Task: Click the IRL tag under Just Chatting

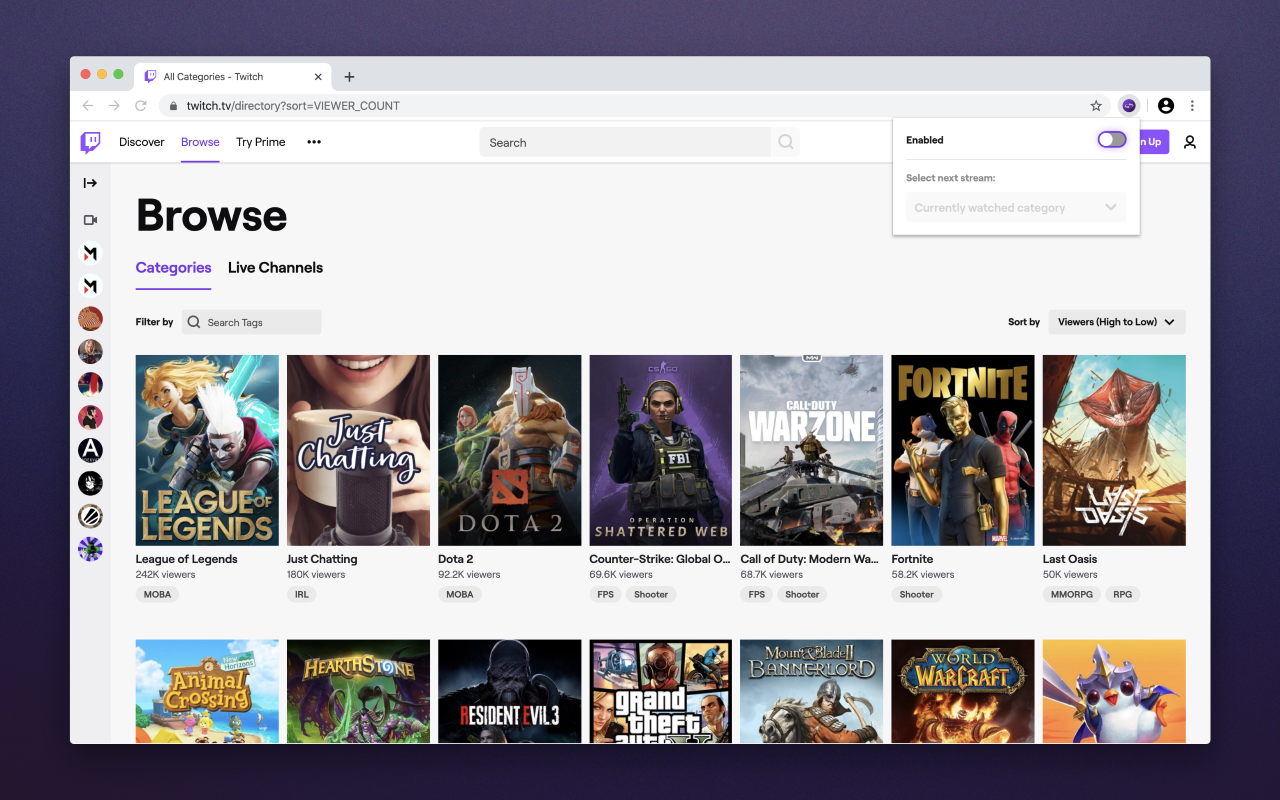Action: pyautogui.click(x=302, y=594)
